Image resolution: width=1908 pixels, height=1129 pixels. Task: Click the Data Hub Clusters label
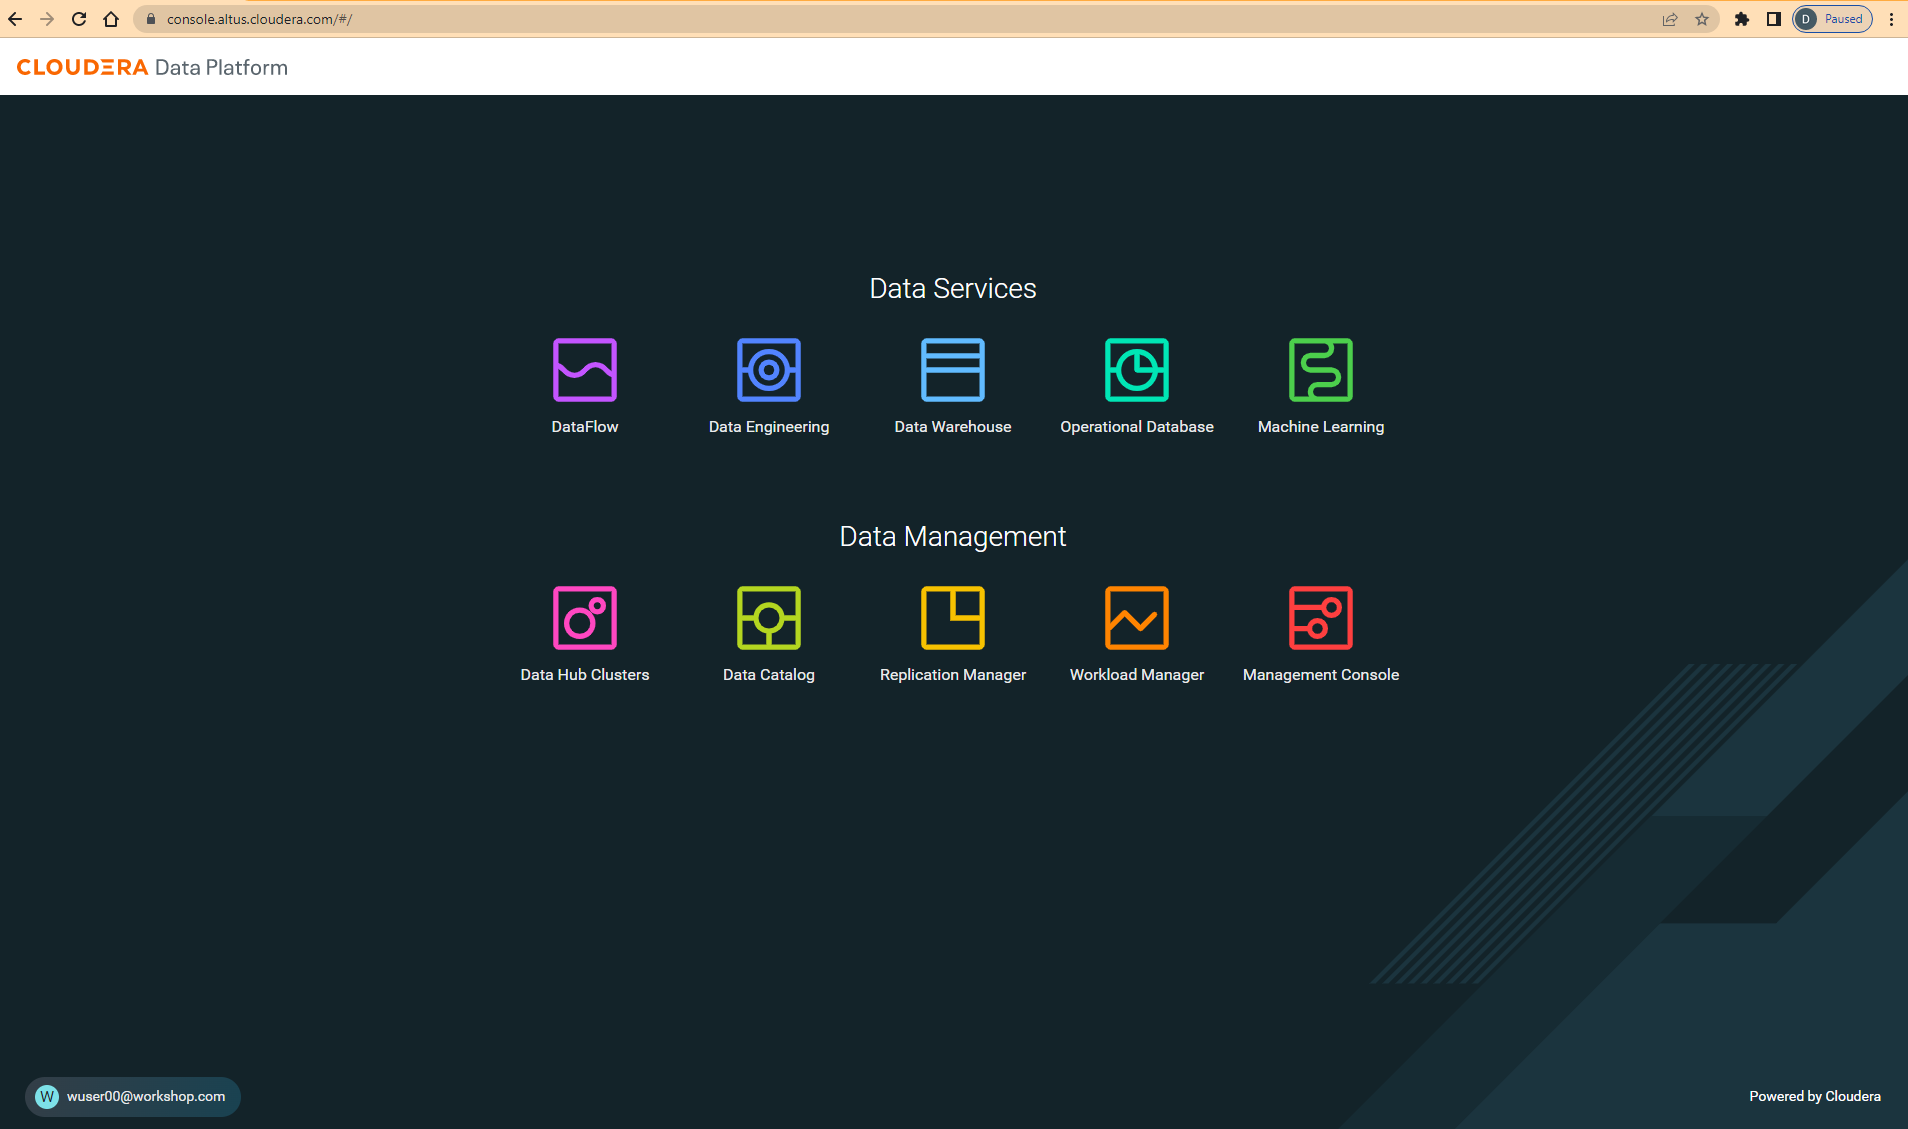point(585,675)
